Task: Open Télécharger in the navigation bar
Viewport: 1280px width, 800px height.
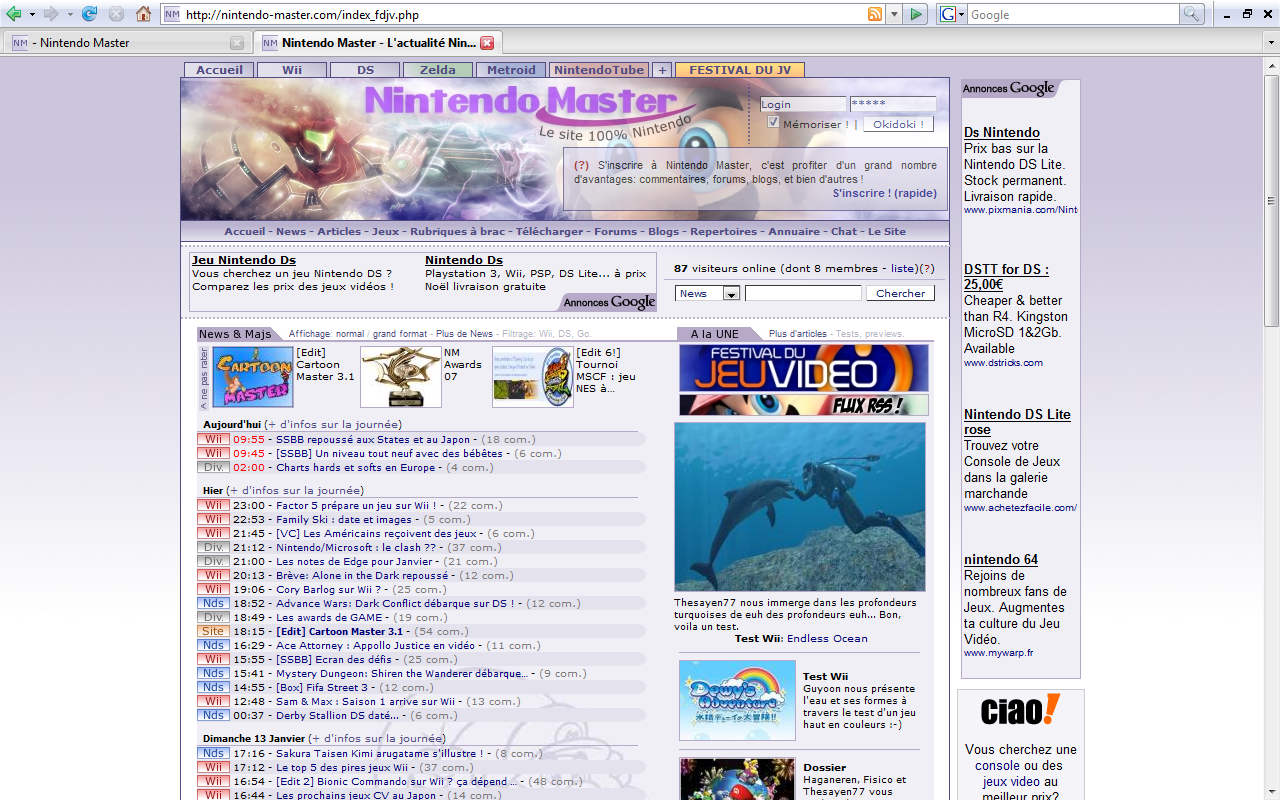Action: click(549, 231)
